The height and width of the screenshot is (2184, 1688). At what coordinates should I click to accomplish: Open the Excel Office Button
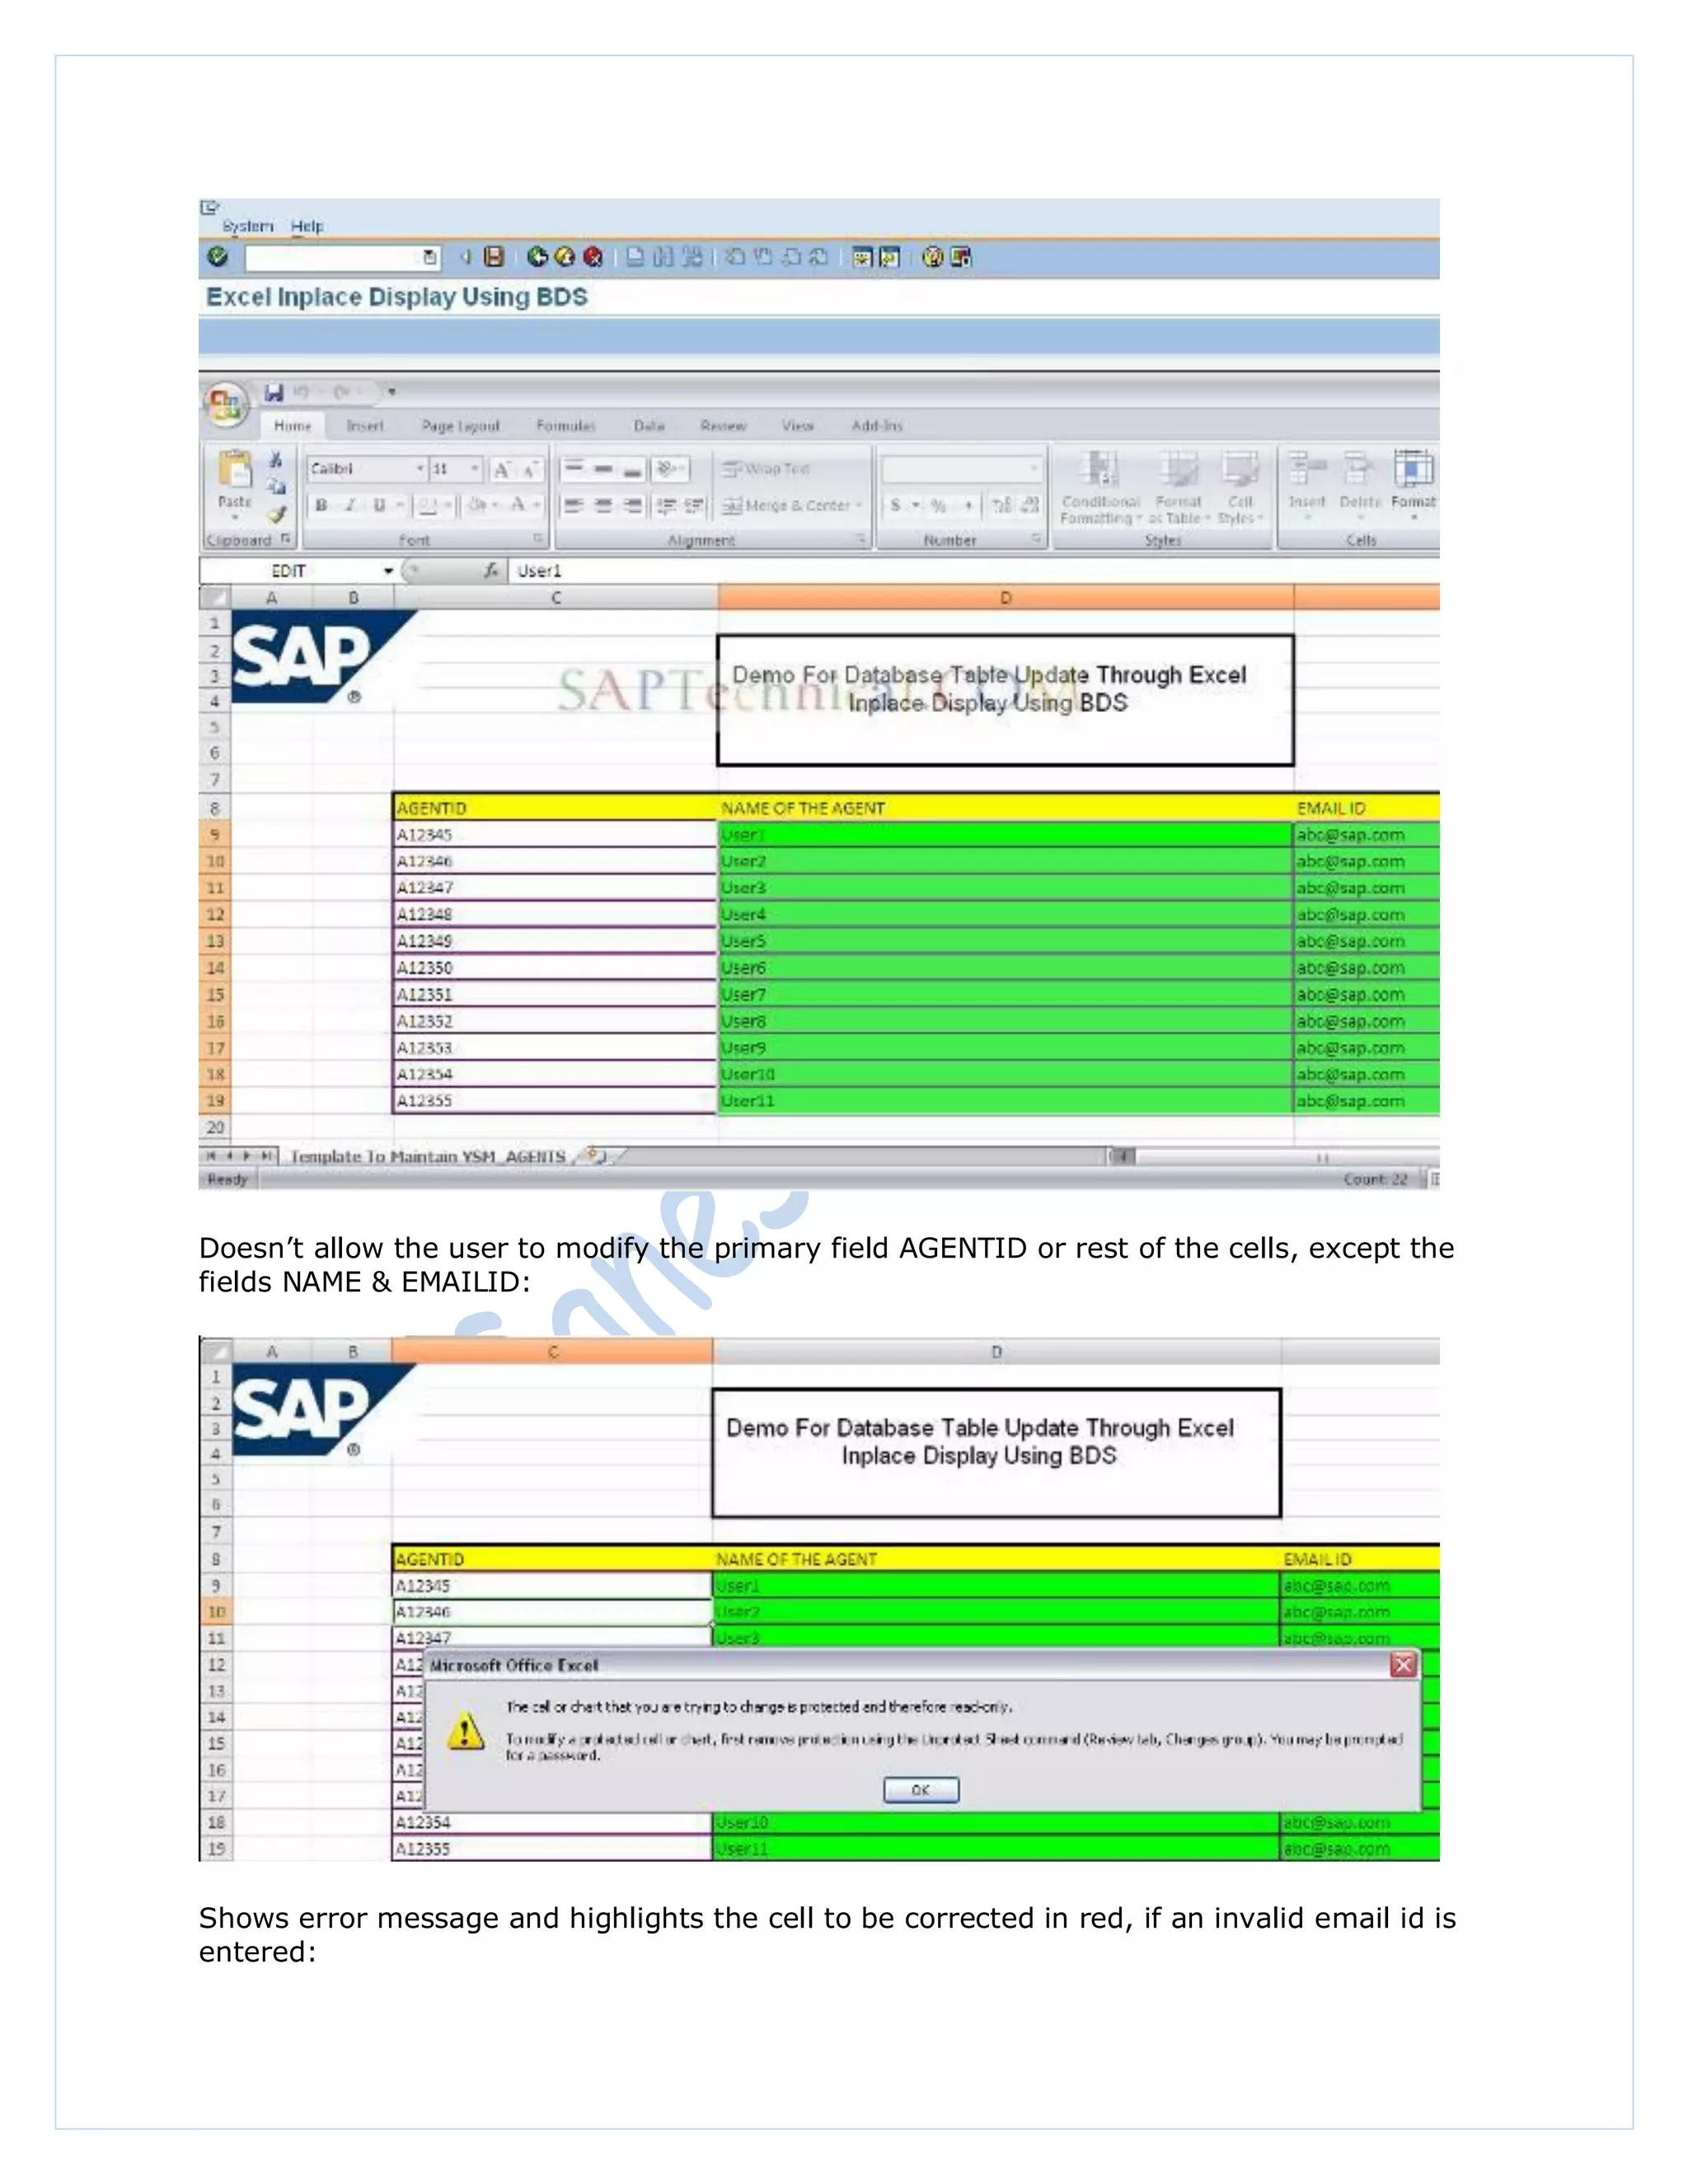[x=225, y=404]
